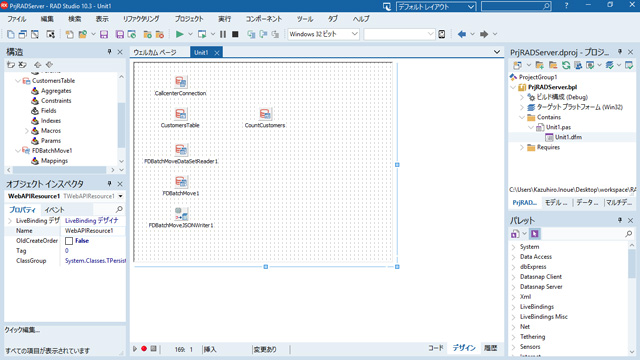Select the FDBatchMoveJSONWriter1 component icon
The image size is (640, 360).
pos(181,213)
